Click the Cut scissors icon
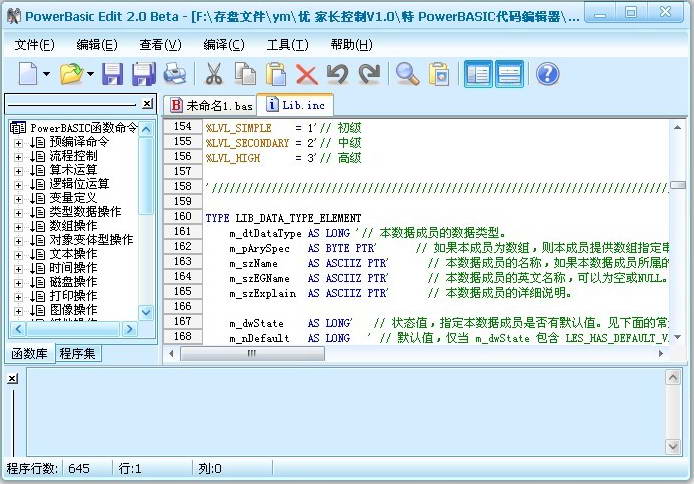 [x=214, y=74]
